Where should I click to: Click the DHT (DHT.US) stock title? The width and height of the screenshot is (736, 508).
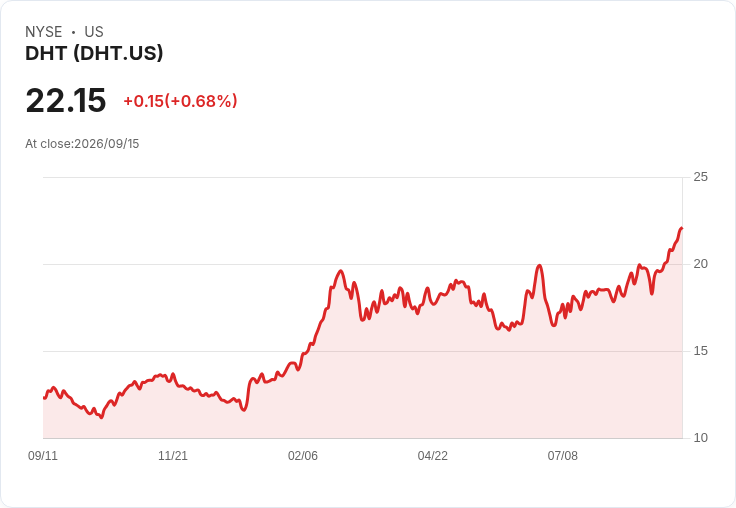[94, 54]
